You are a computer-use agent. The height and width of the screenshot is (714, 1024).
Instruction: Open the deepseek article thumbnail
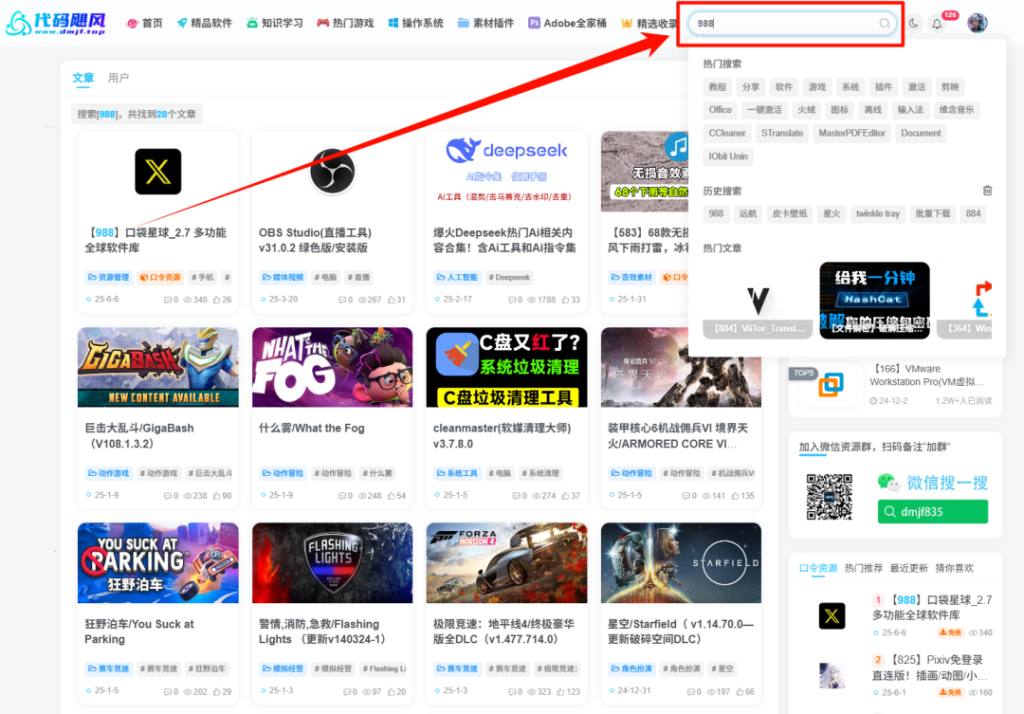pyautogui.click(x=506, y=171)
